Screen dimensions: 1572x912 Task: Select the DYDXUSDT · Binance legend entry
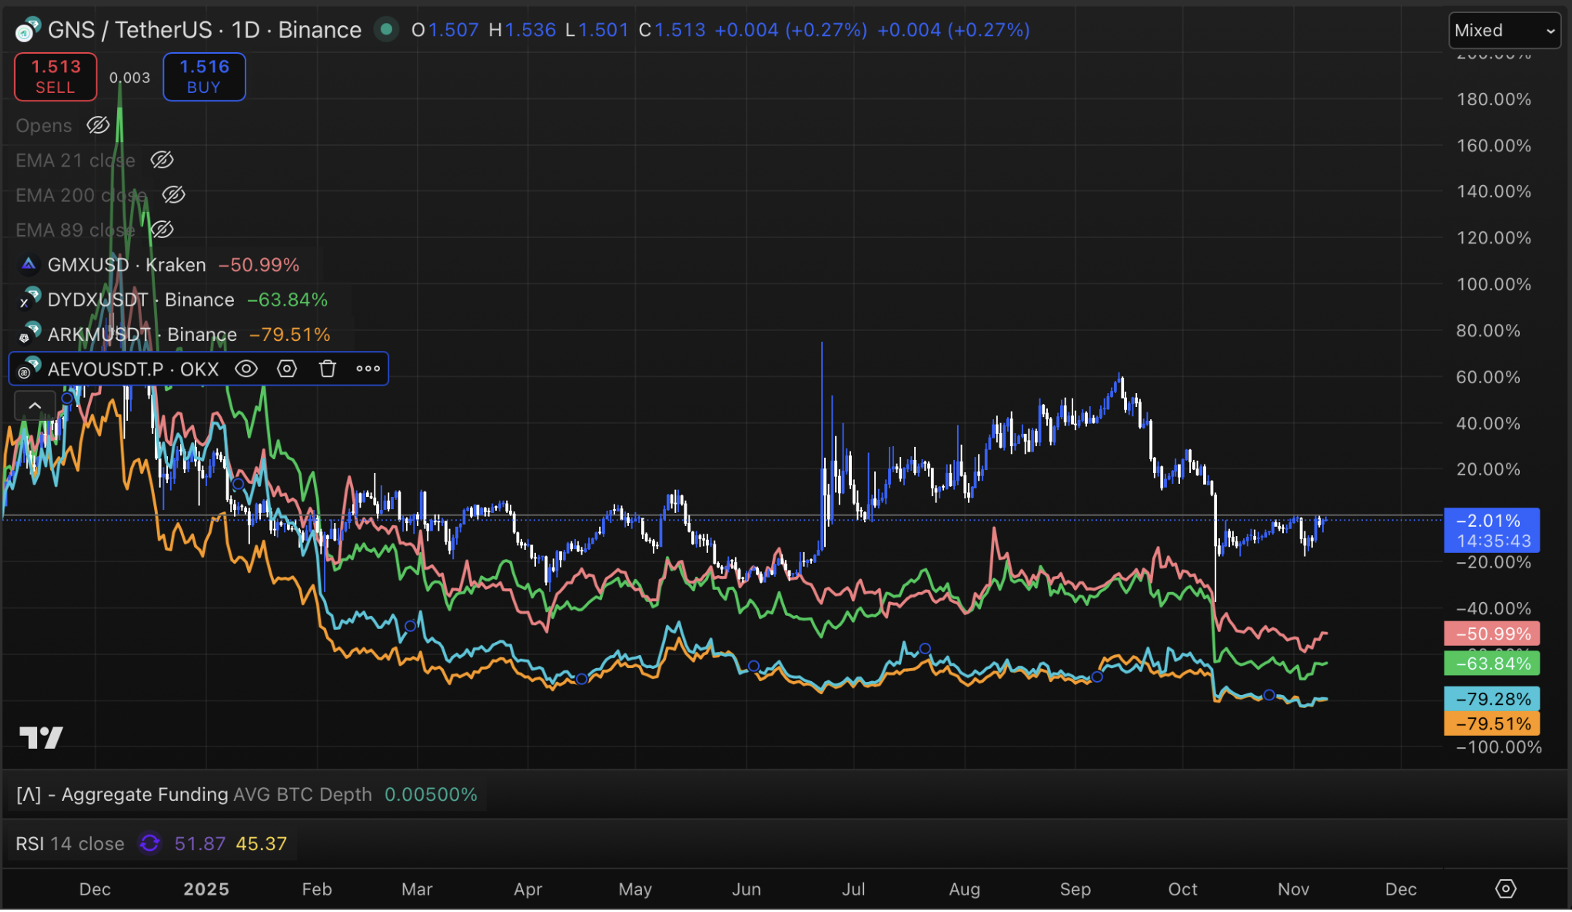click(141, 300)
